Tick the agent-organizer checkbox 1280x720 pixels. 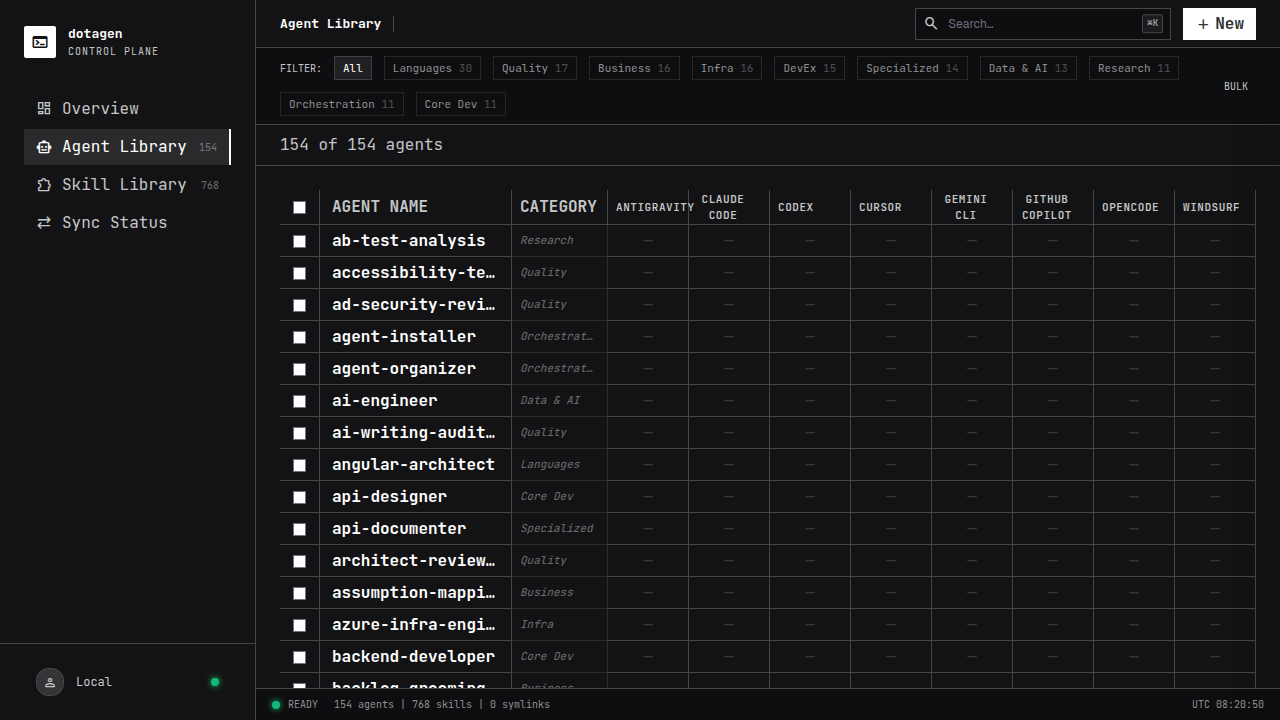(x=299, y=369)
